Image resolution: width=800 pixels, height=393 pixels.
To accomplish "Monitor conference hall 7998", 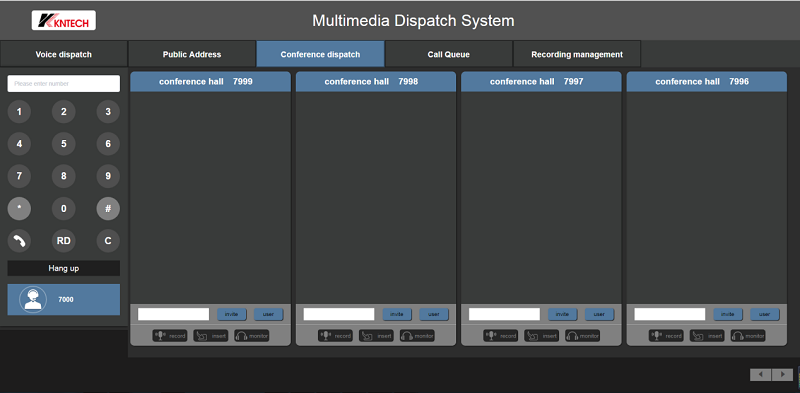I will (417, 336).
